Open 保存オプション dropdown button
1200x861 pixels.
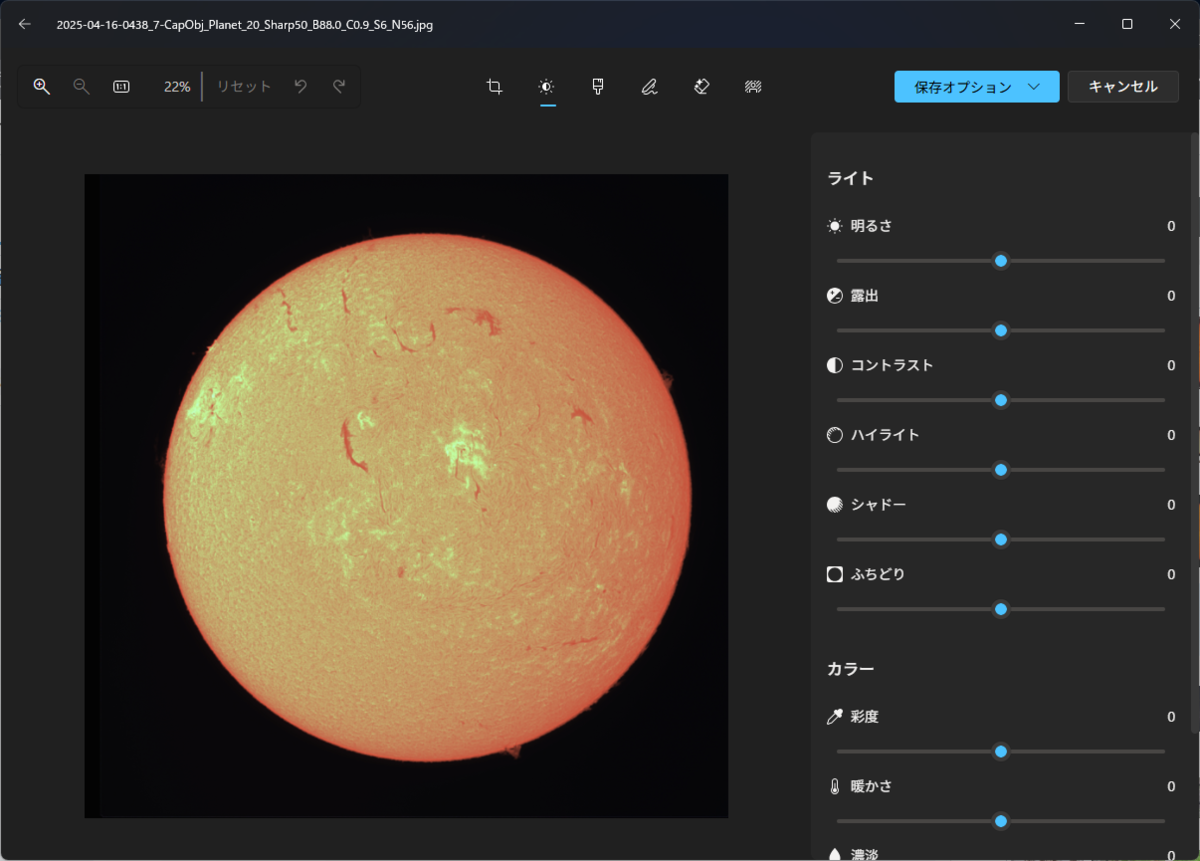click(977, 87)
